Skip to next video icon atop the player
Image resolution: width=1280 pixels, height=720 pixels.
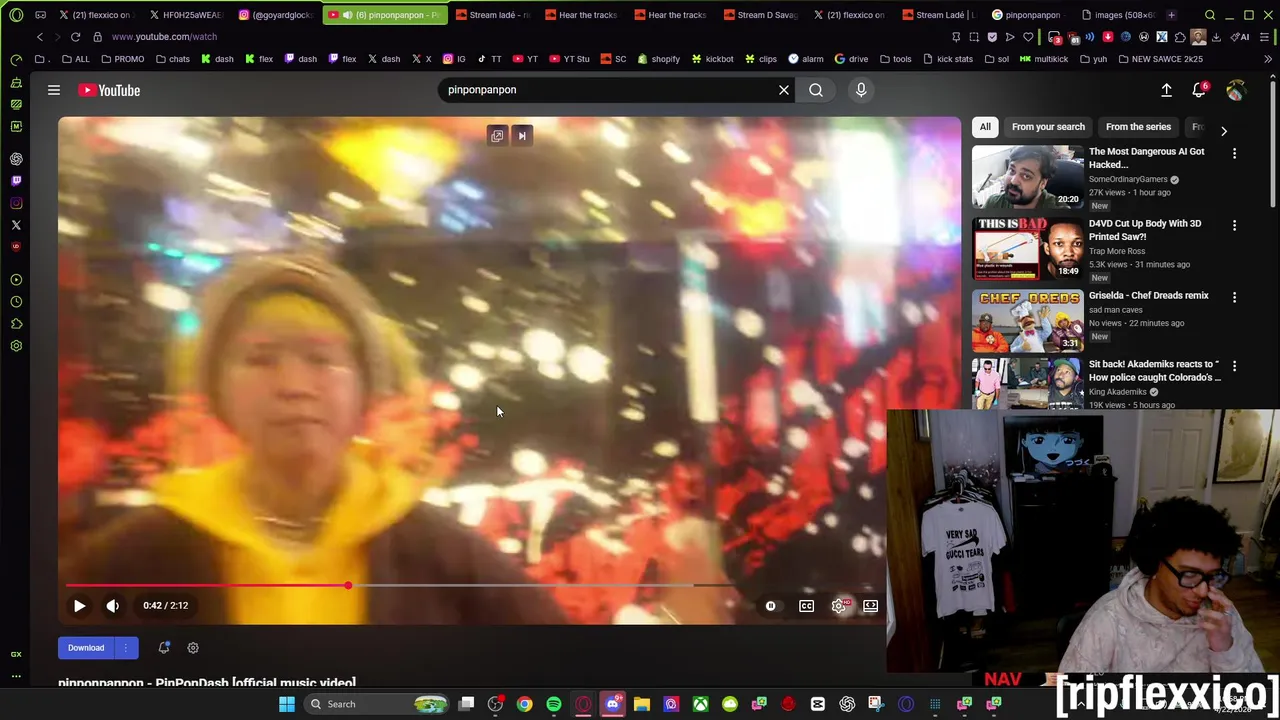521,136
